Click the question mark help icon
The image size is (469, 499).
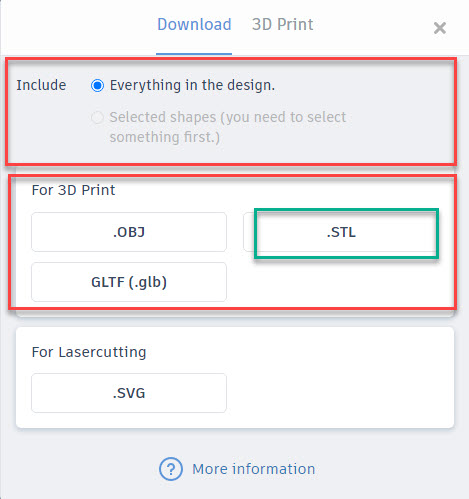click(x=171, y=469)
